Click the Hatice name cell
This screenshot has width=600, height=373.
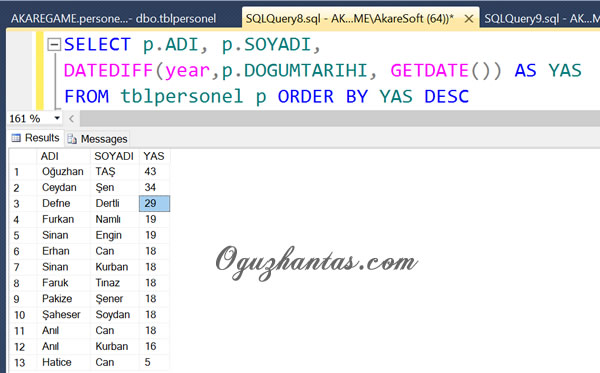click(64, 362)
